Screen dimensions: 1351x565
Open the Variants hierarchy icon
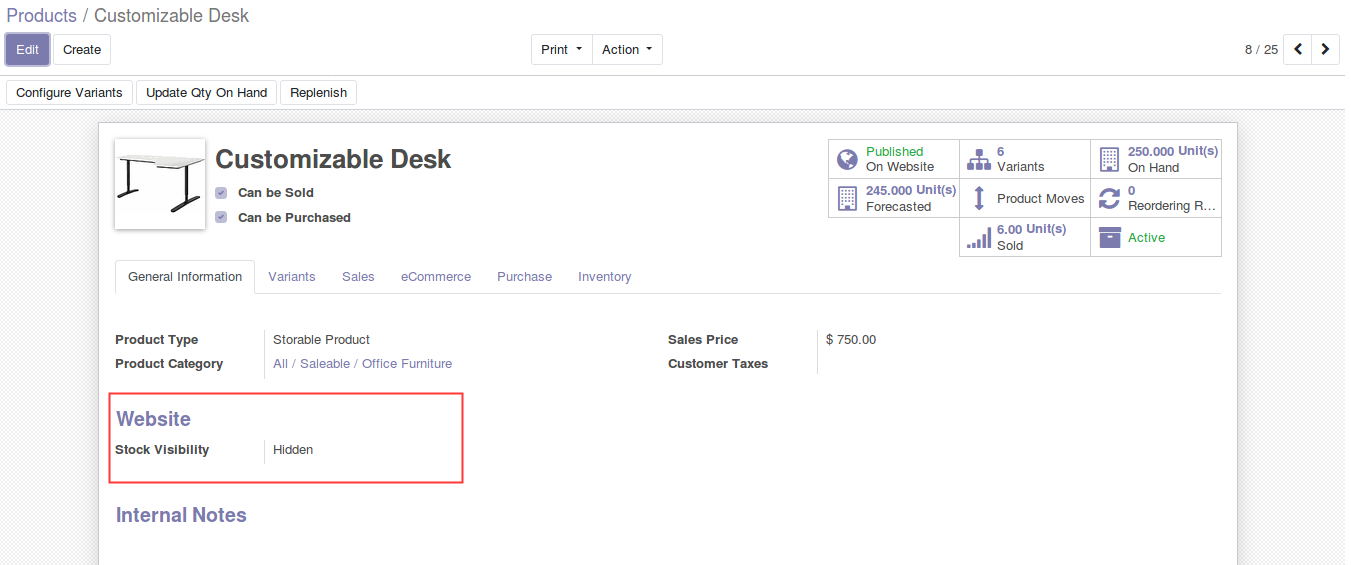click(x=978, y=159)
